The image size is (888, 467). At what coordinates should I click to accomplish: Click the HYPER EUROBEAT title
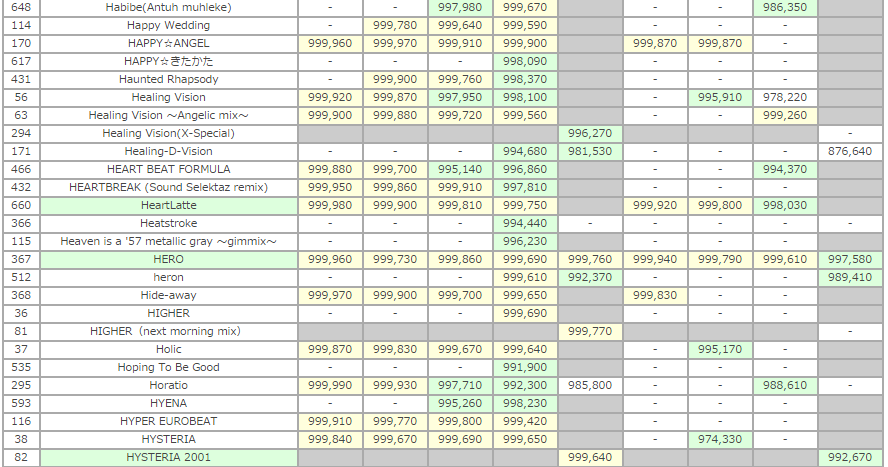pos(169,422)
